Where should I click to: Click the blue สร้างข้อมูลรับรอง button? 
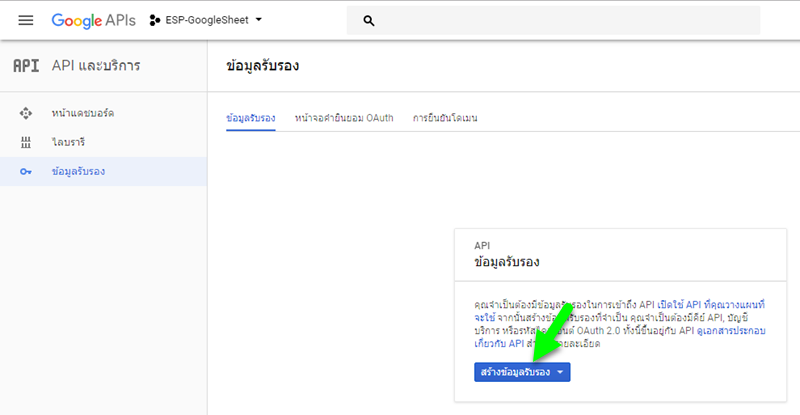point(515,372)
